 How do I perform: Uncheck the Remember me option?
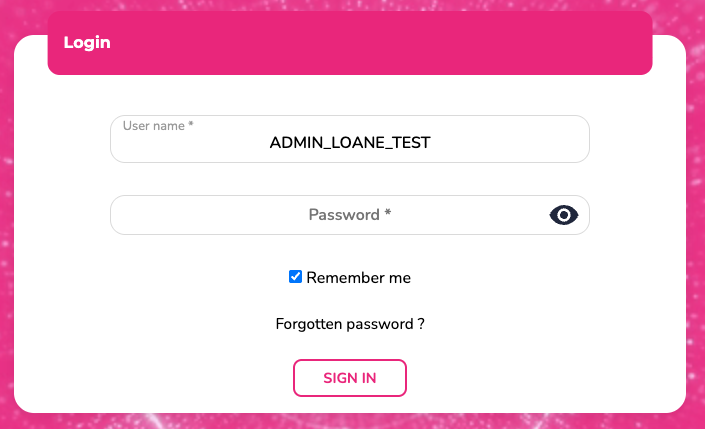(296, 277)
